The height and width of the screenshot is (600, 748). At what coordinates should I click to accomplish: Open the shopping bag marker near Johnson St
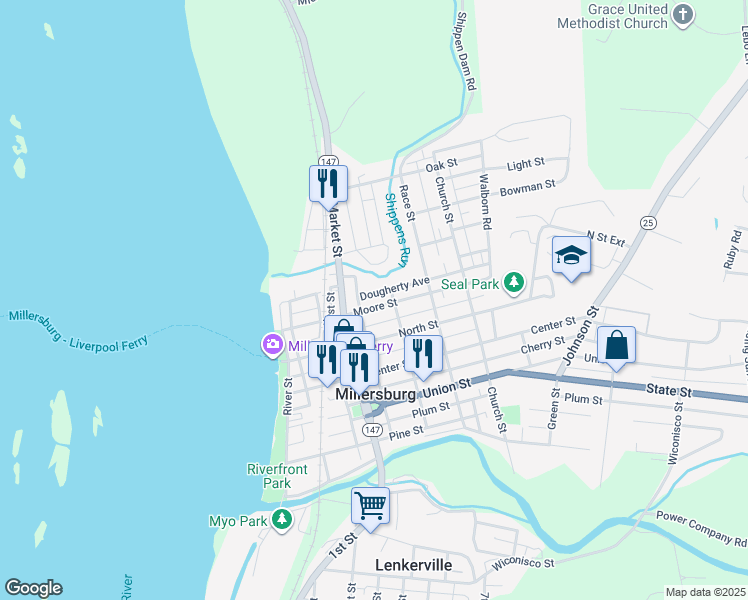point(618,346)
